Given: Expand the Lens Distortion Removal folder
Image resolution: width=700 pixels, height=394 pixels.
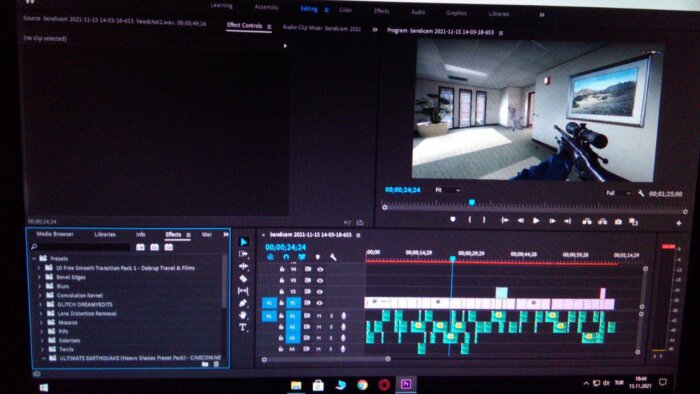Looking at the screenshot, I should point(41,313).
